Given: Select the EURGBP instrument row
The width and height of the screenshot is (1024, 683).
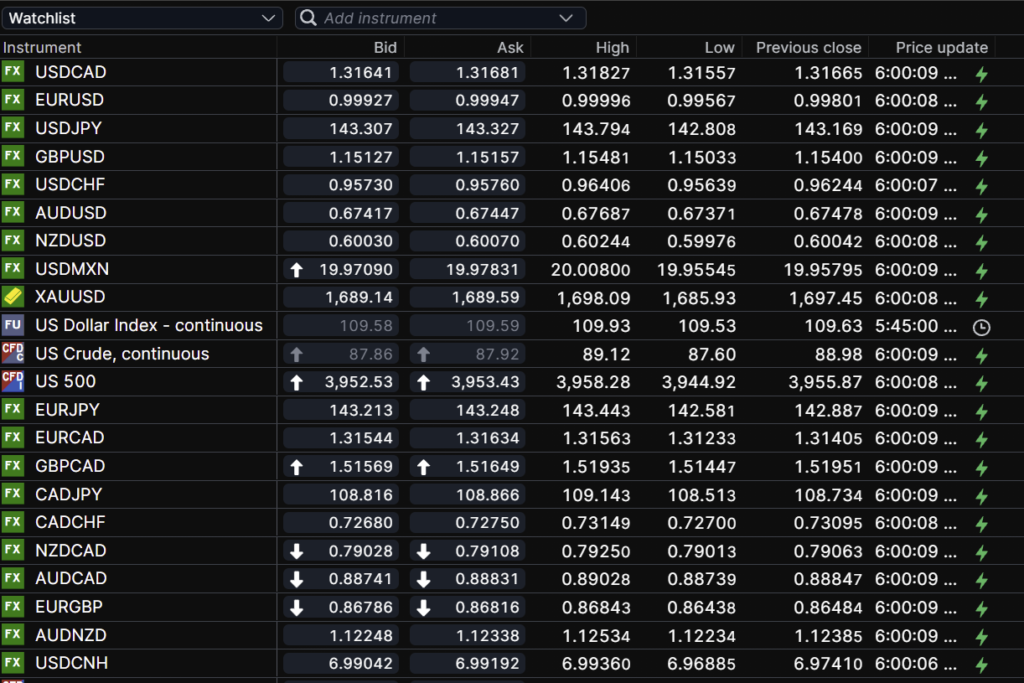Looking at the screenshot, I should [x=69, y=606].
